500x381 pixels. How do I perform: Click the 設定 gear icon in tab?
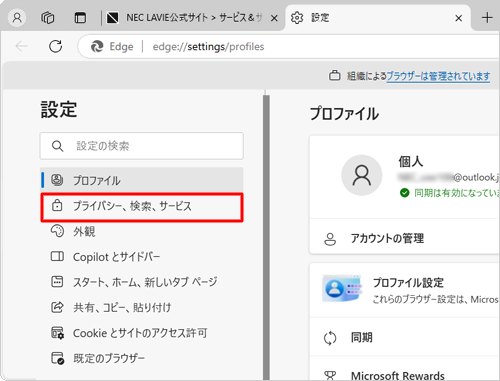click(x=297, y=18)
